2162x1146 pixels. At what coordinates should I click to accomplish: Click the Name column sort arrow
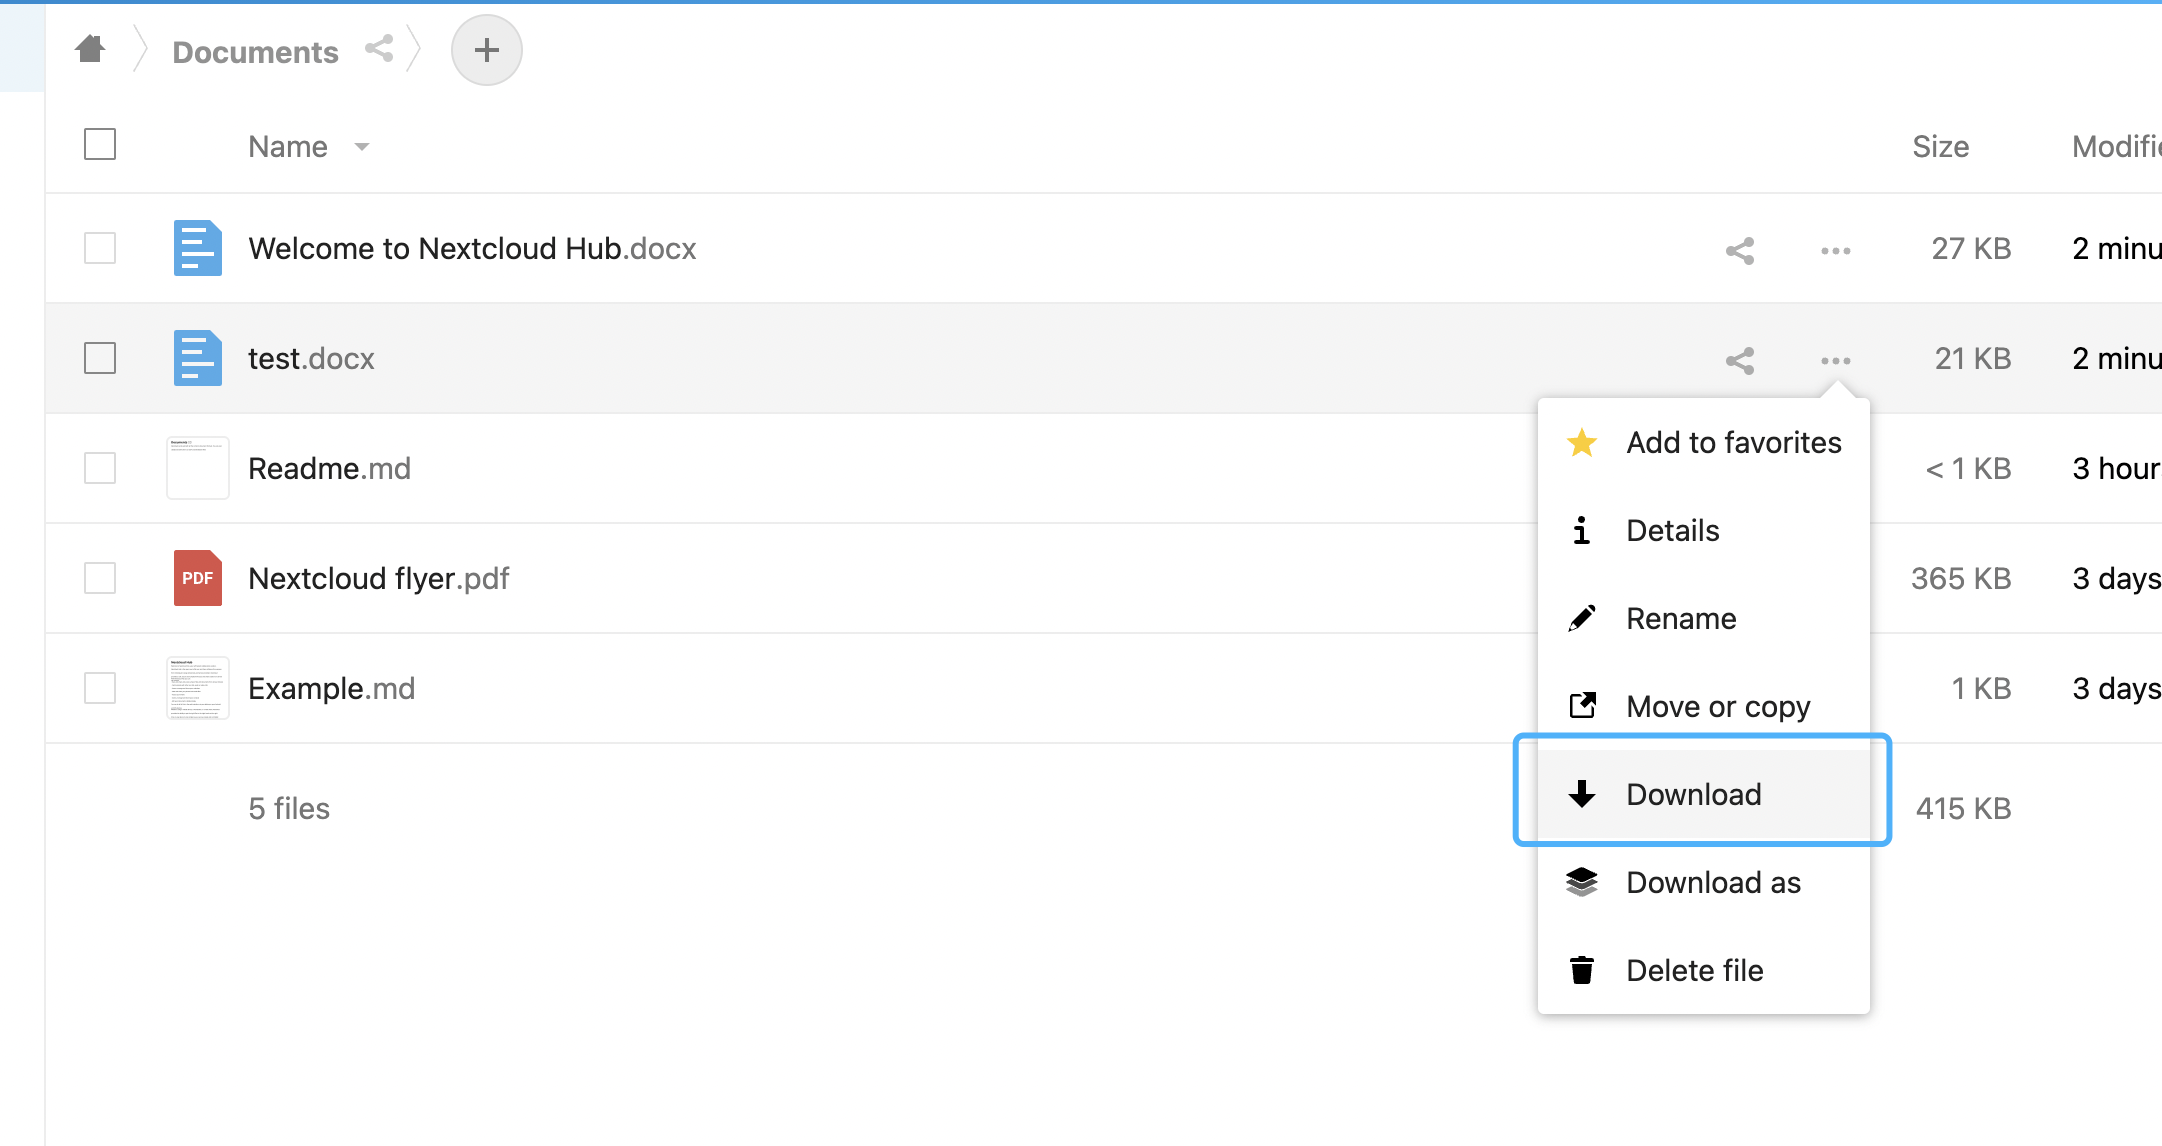pos(362,147)
